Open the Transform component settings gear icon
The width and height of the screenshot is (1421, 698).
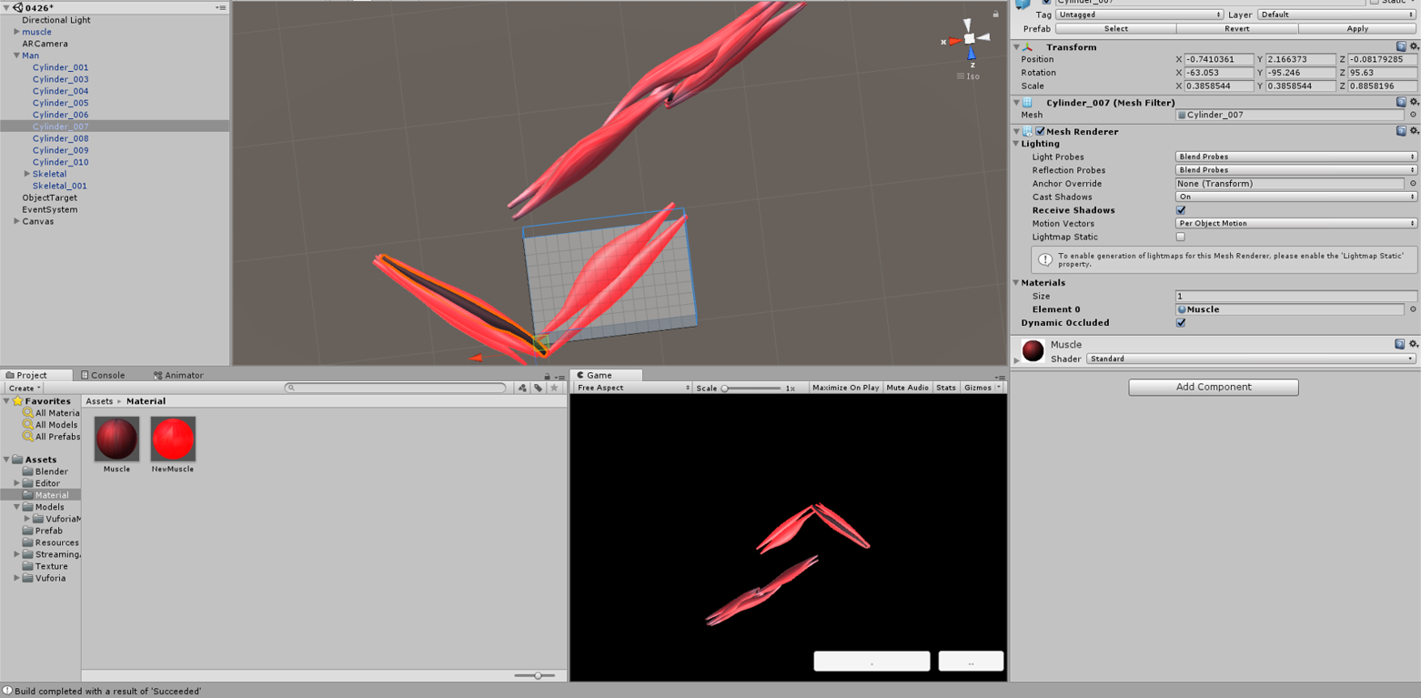(x=1414, y=47)
